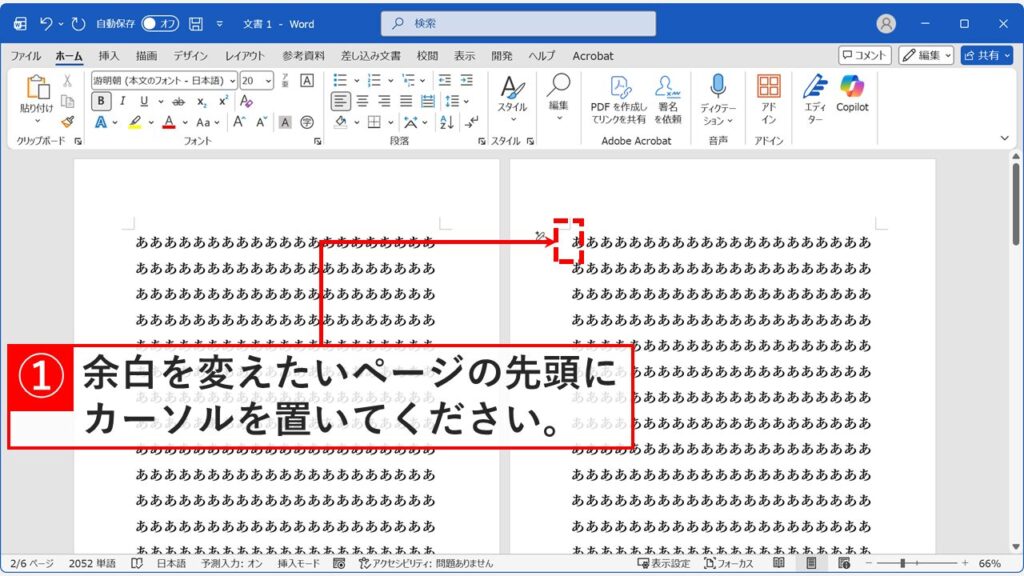Open the font color swatch menu
1024x576 pixels.
pyautogui.click(x=185, y=122)
